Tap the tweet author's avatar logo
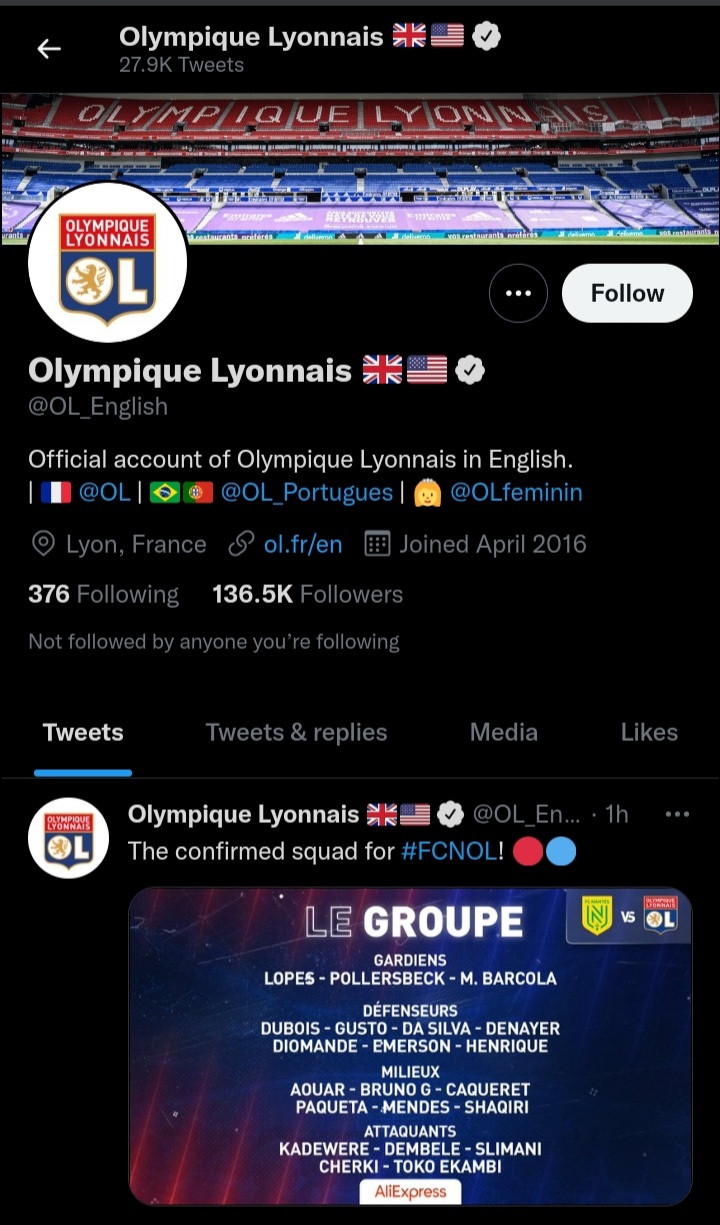Viewport: 720px width, 1225px height. click(68, 838)
